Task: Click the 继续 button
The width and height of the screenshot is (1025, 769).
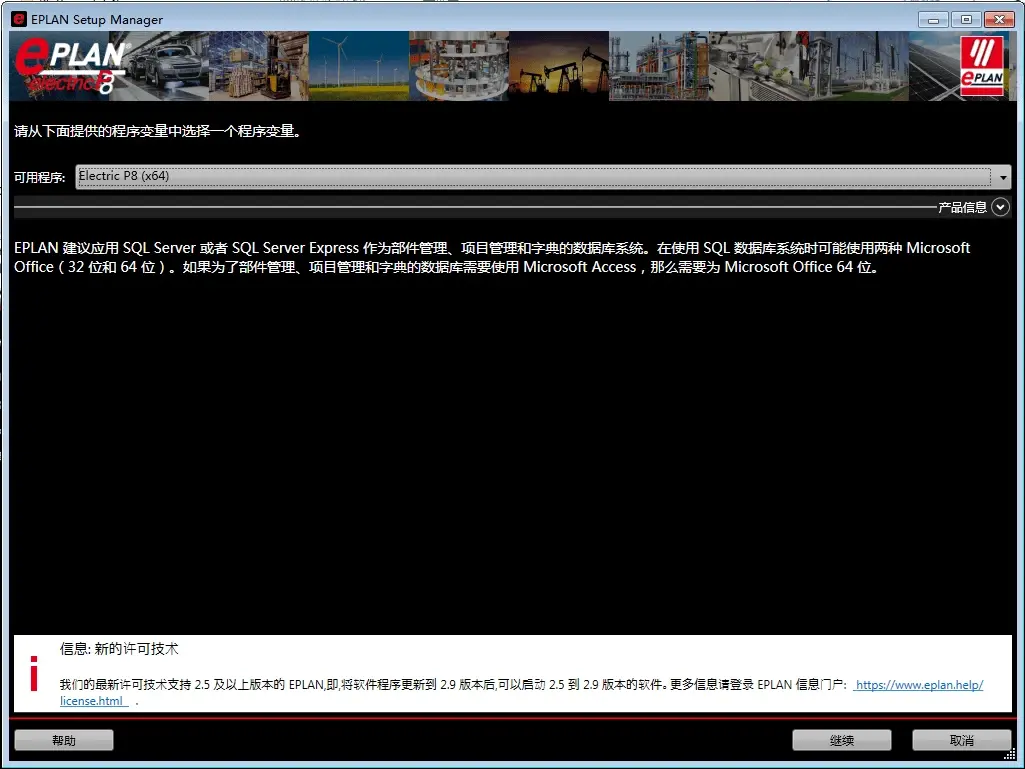Action: point(841,740)
